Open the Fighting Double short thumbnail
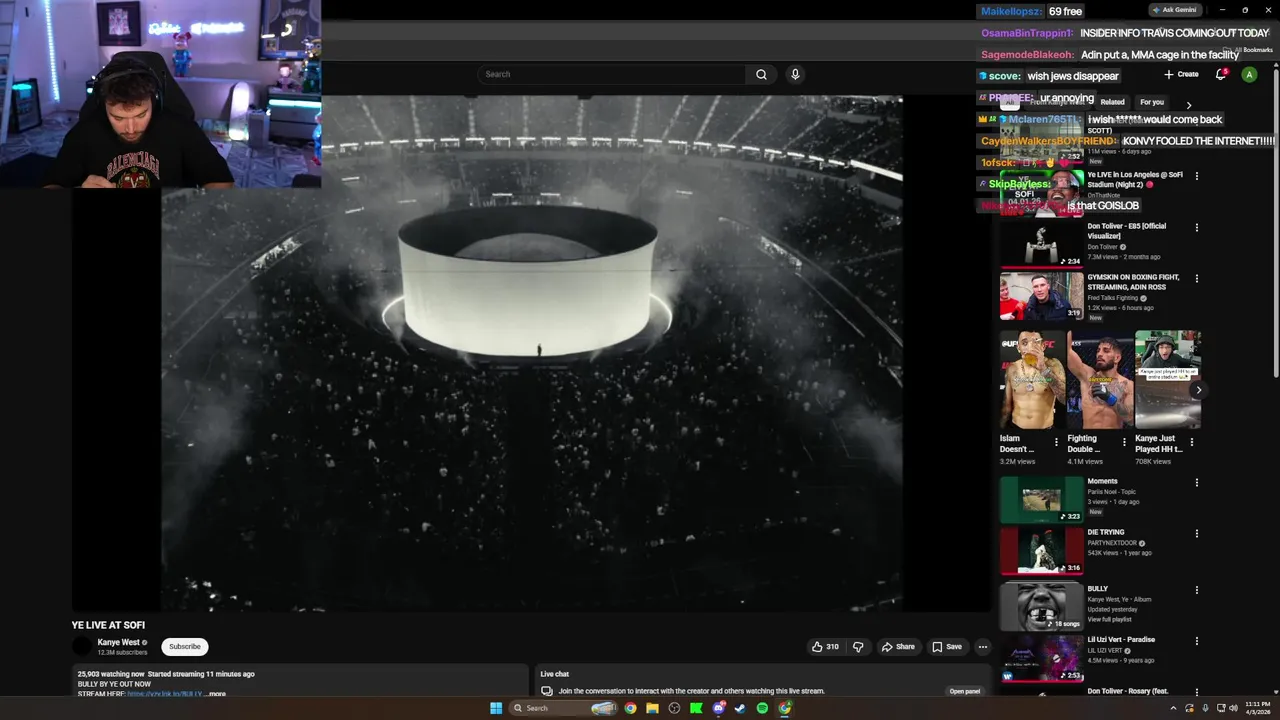 pyautogui.click(x=1100, y=380)
